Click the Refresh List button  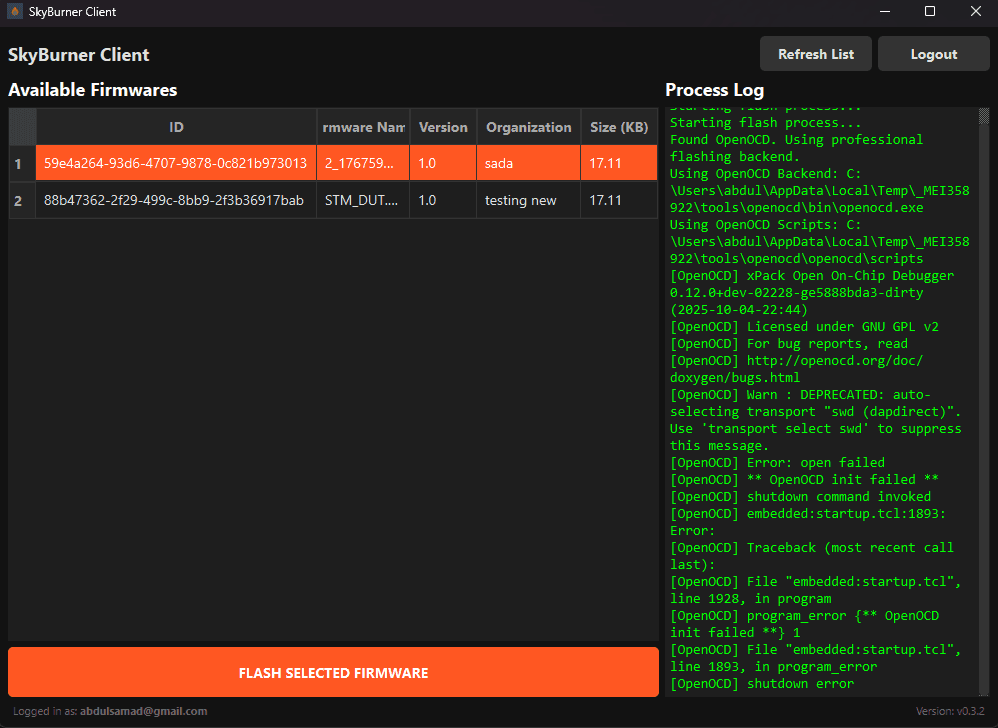815,53
